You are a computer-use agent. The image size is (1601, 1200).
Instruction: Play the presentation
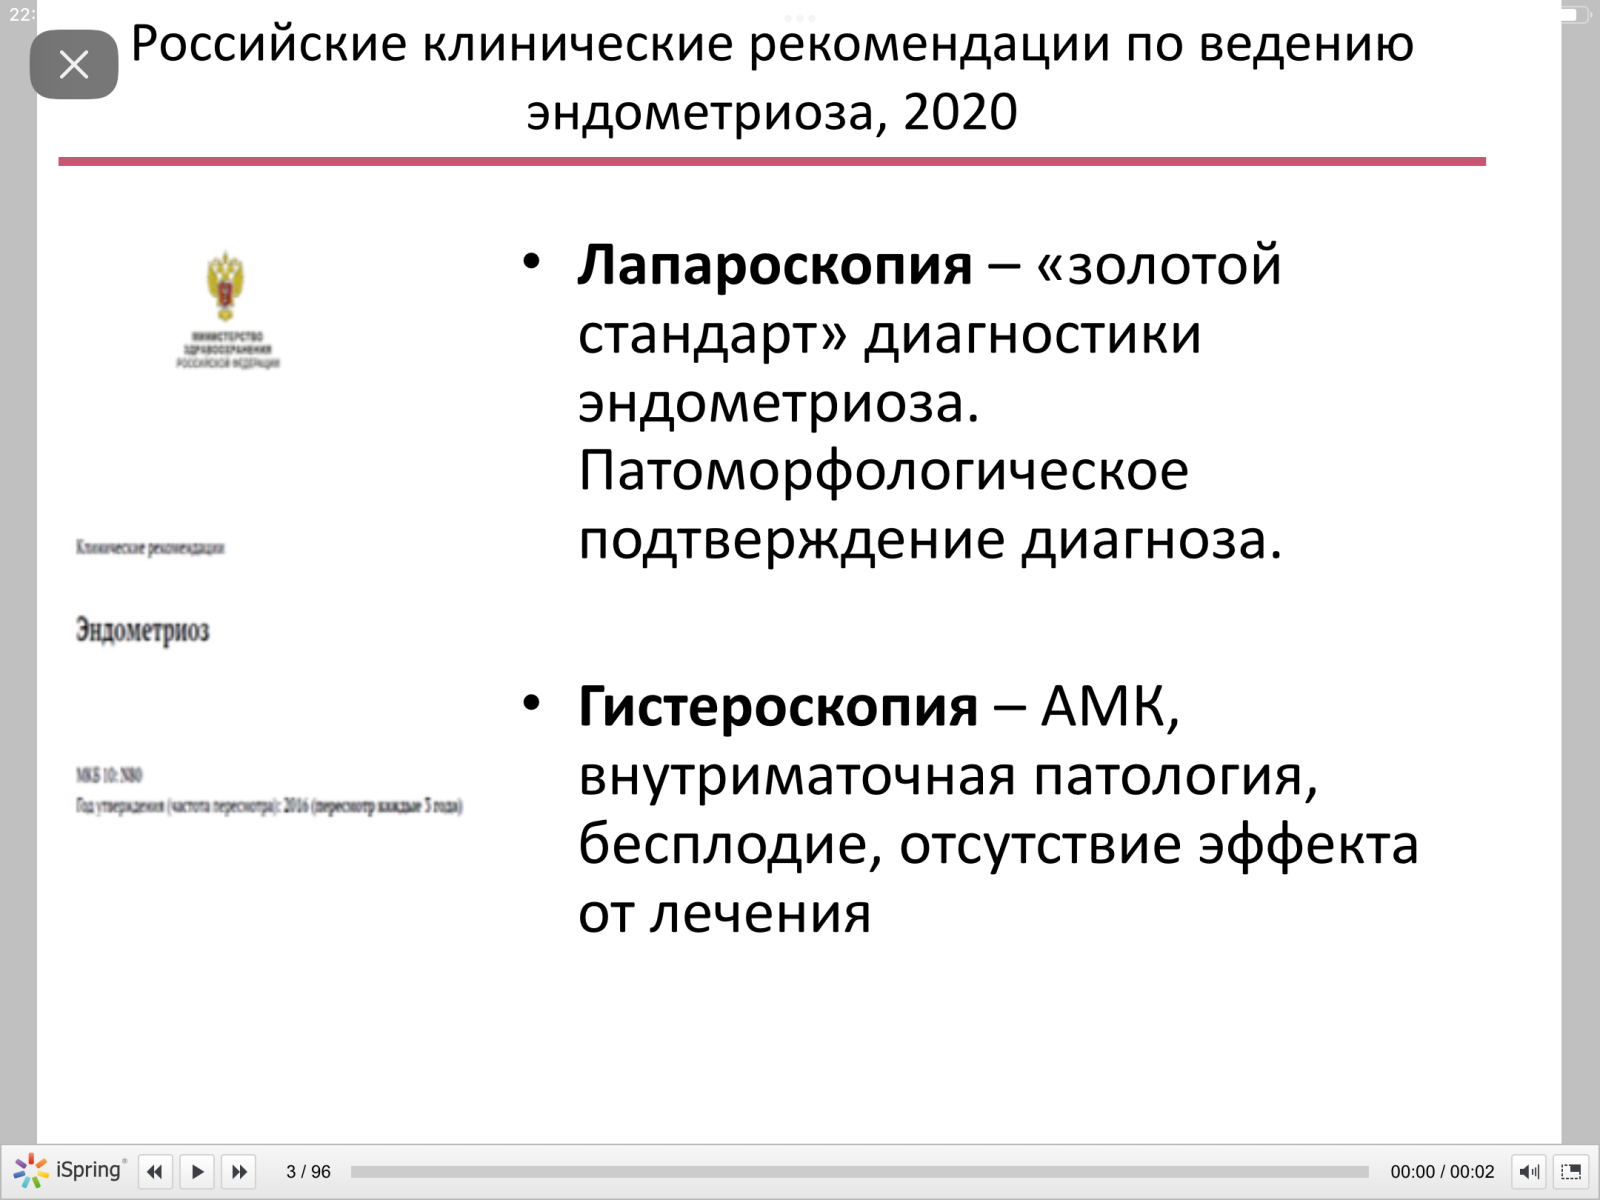[x=197, y=1171]
